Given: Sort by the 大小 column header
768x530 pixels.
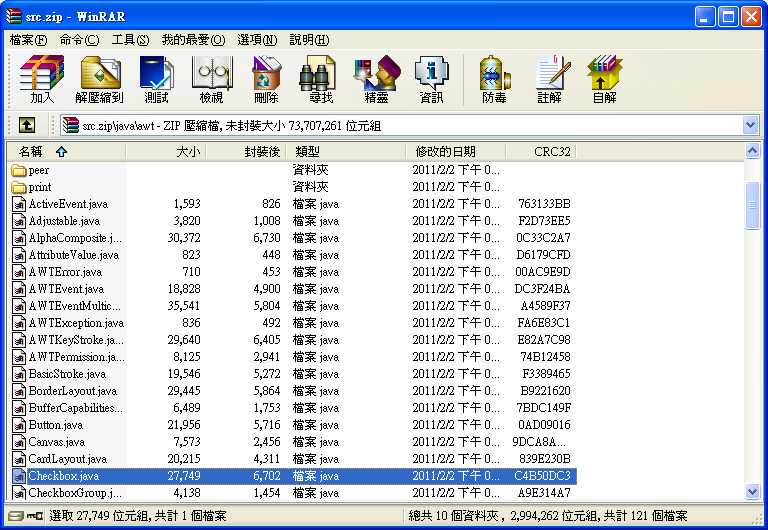Looking at the screenshot, I should pos(166,152).
